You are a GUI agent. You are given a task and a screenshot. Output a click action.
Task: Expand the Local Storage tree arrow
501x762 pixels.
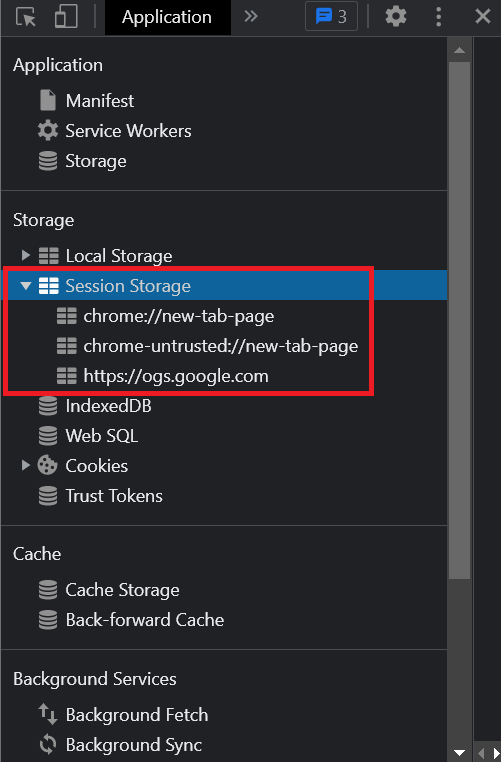pyautogui.click(x=26, y=255)
